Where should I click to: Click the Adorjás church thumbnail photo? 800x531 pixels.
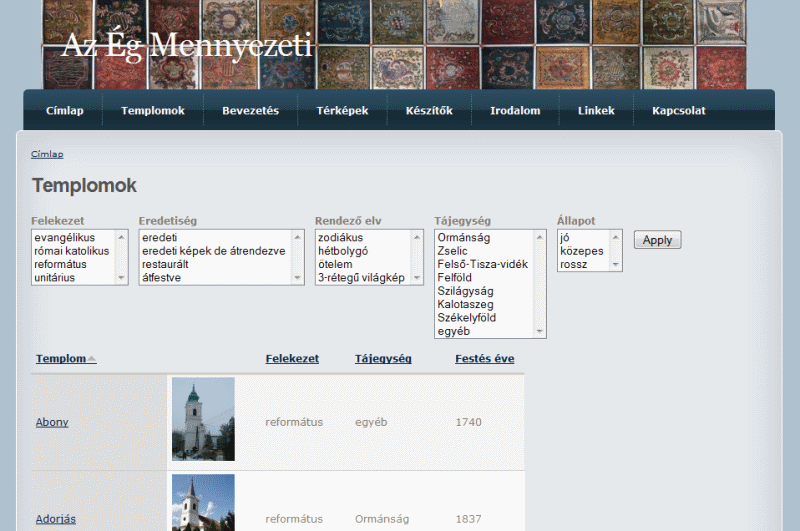pyautogui.click(x=203, y=502)
